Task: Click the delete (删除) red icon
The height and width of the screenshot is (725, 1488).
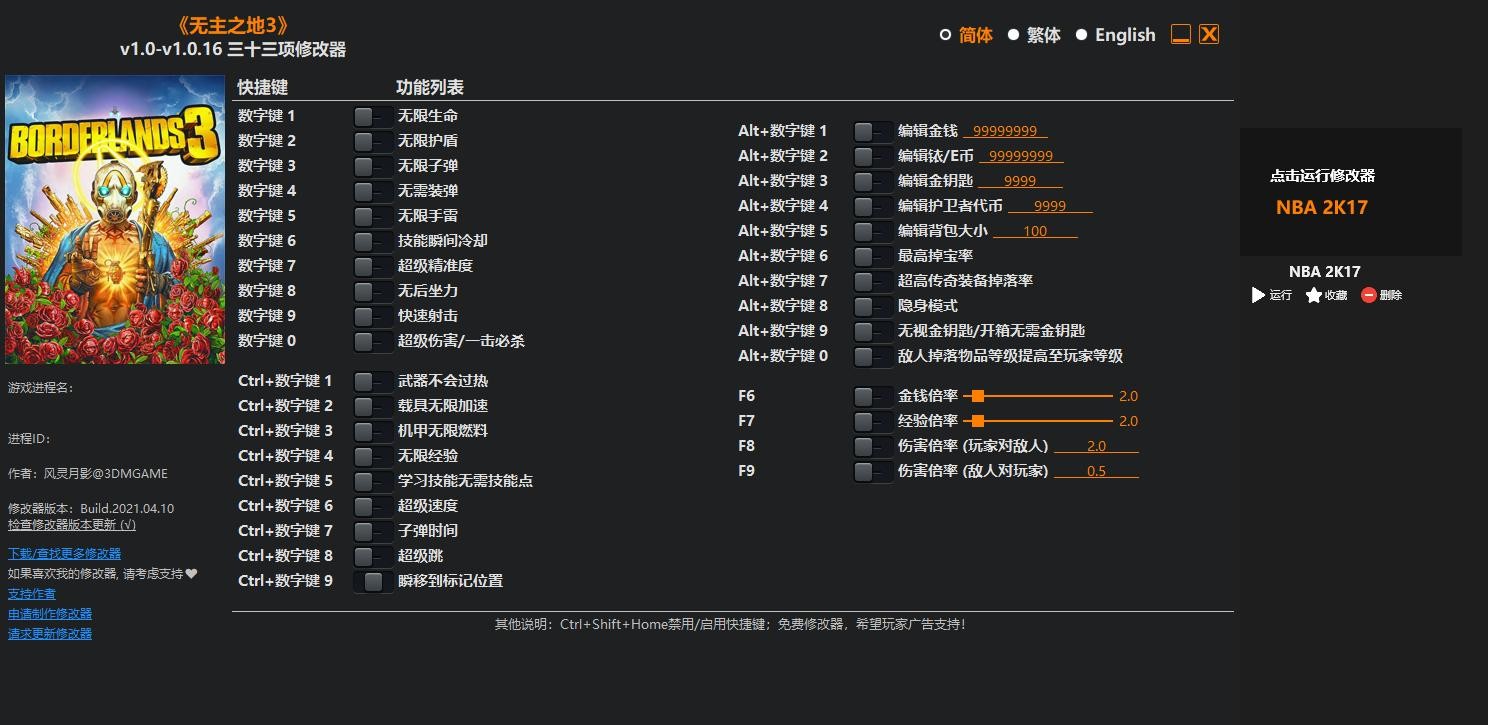Action: [x=1369, y=295]
